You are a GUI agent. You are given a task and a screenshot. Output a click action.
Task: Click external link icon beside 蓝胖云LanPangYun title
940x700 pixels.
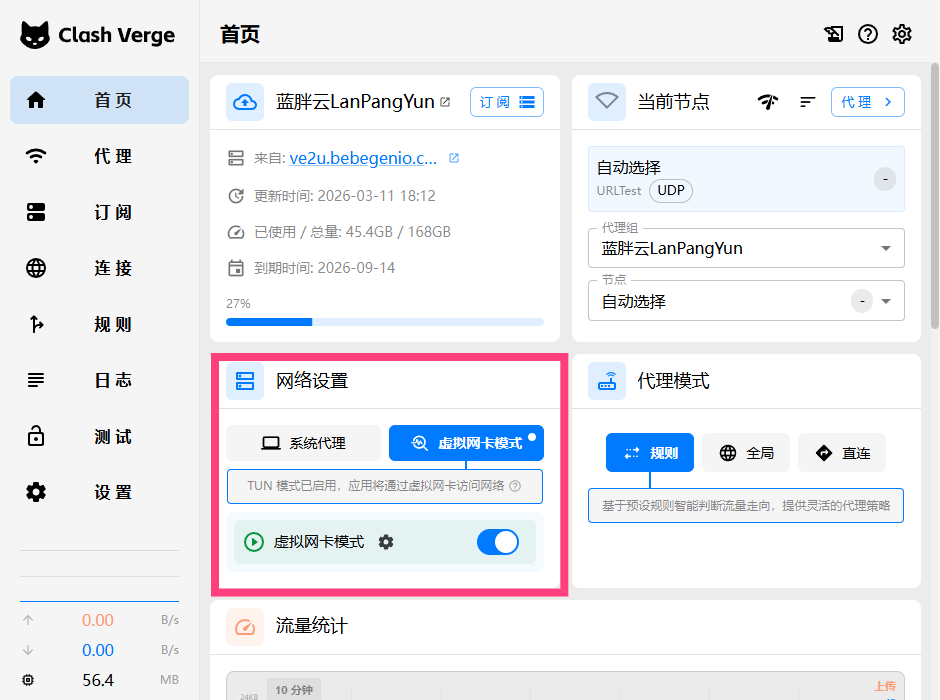point(446,102)
